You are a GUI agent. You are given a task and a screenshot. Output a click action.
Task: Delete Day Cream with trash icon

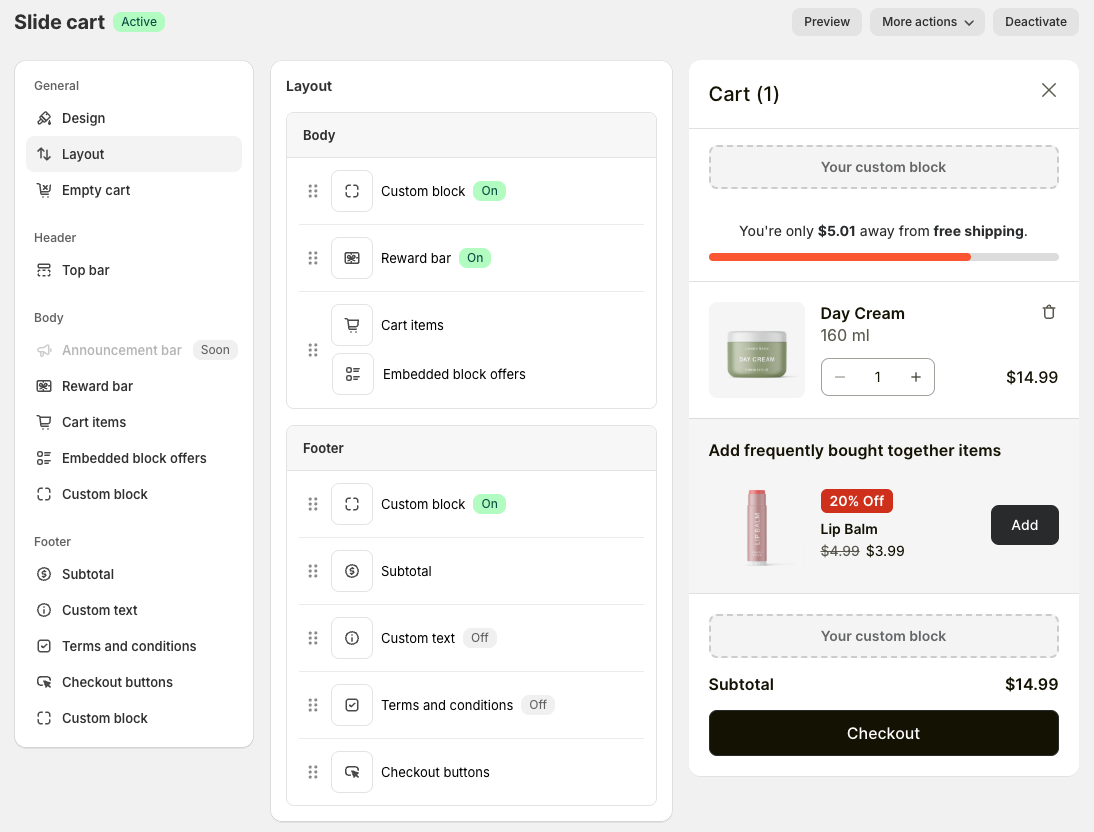(x=1049, y=312)
